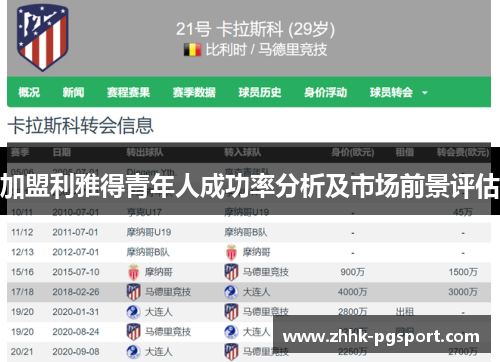
Task: Open the 大连人 link in the 2020-09-08 row
Action: tap(158, 352)
